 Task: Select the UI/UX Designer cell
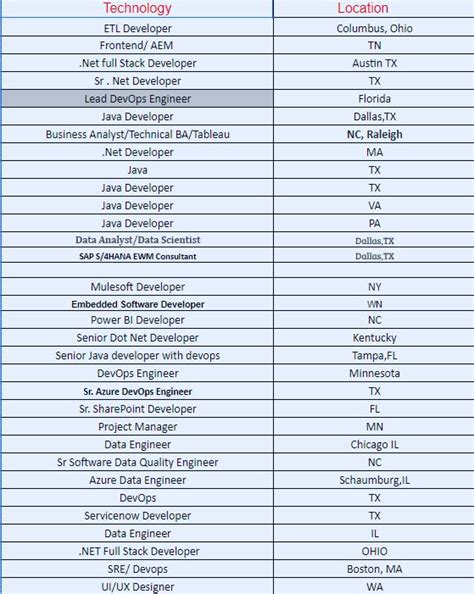point(137,586)
